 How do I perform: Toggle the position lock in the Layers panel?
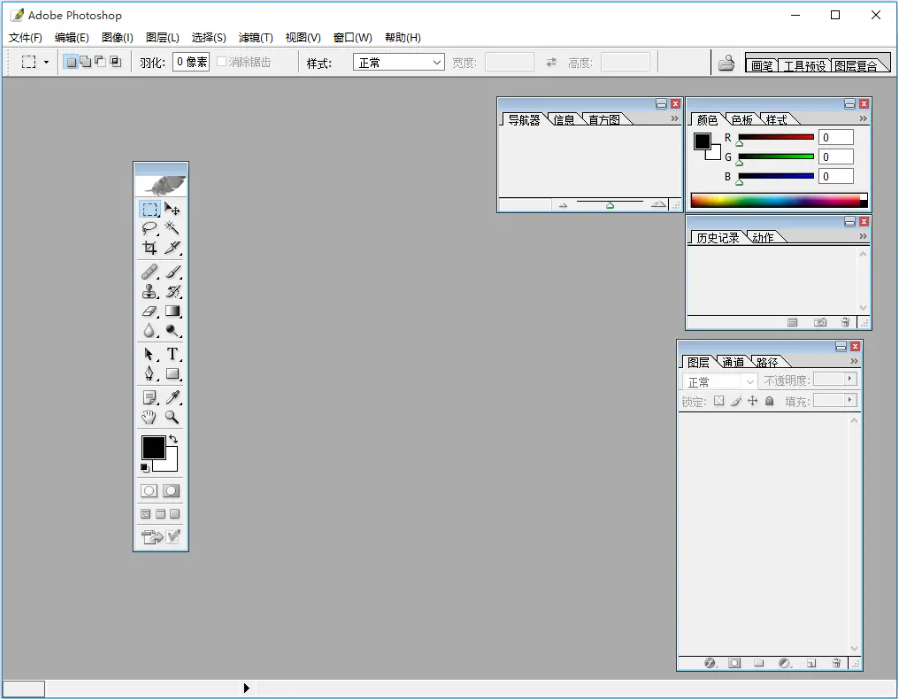coord(751,400)
